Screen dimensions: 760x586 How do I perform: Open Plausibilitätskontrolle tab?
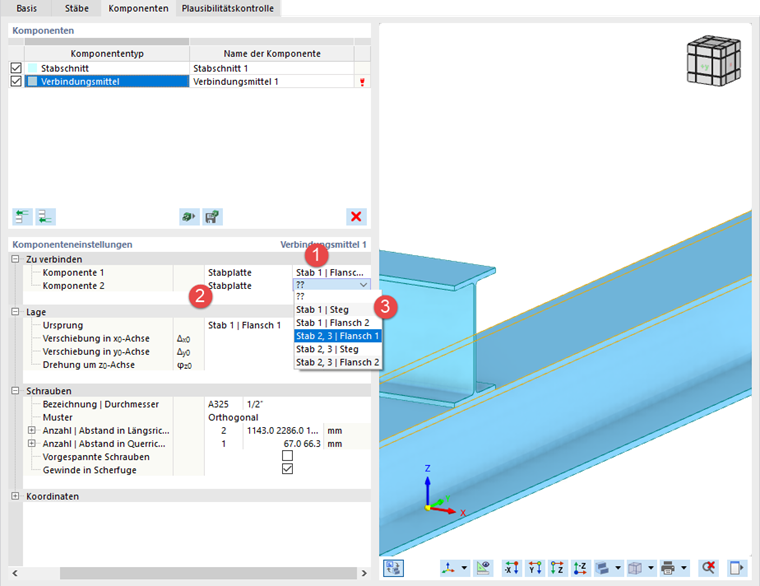point(228,8)
